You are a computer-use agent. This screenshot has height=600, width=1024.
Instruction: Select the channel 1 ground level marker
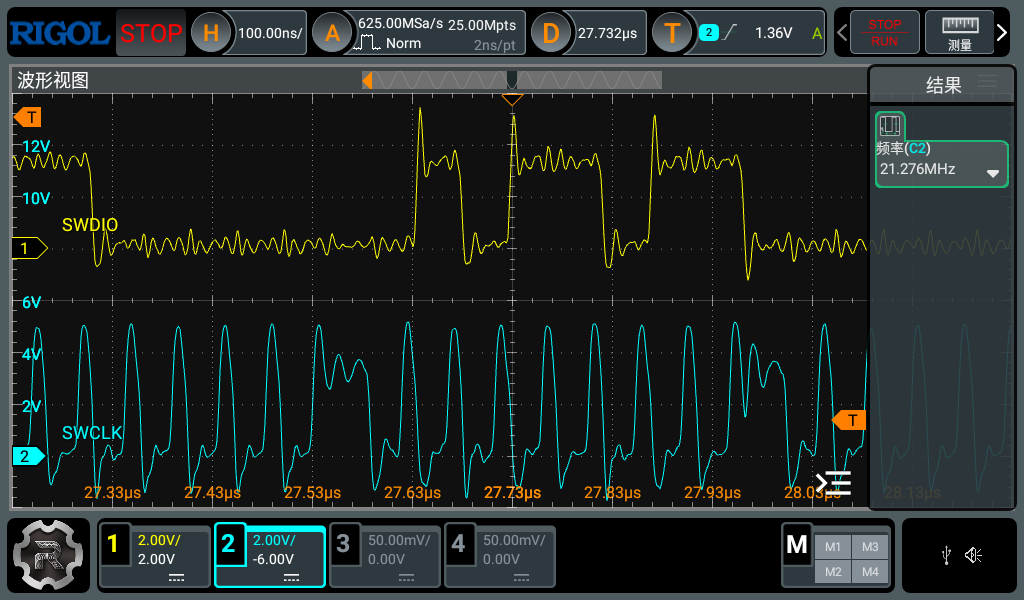point(29,248)
